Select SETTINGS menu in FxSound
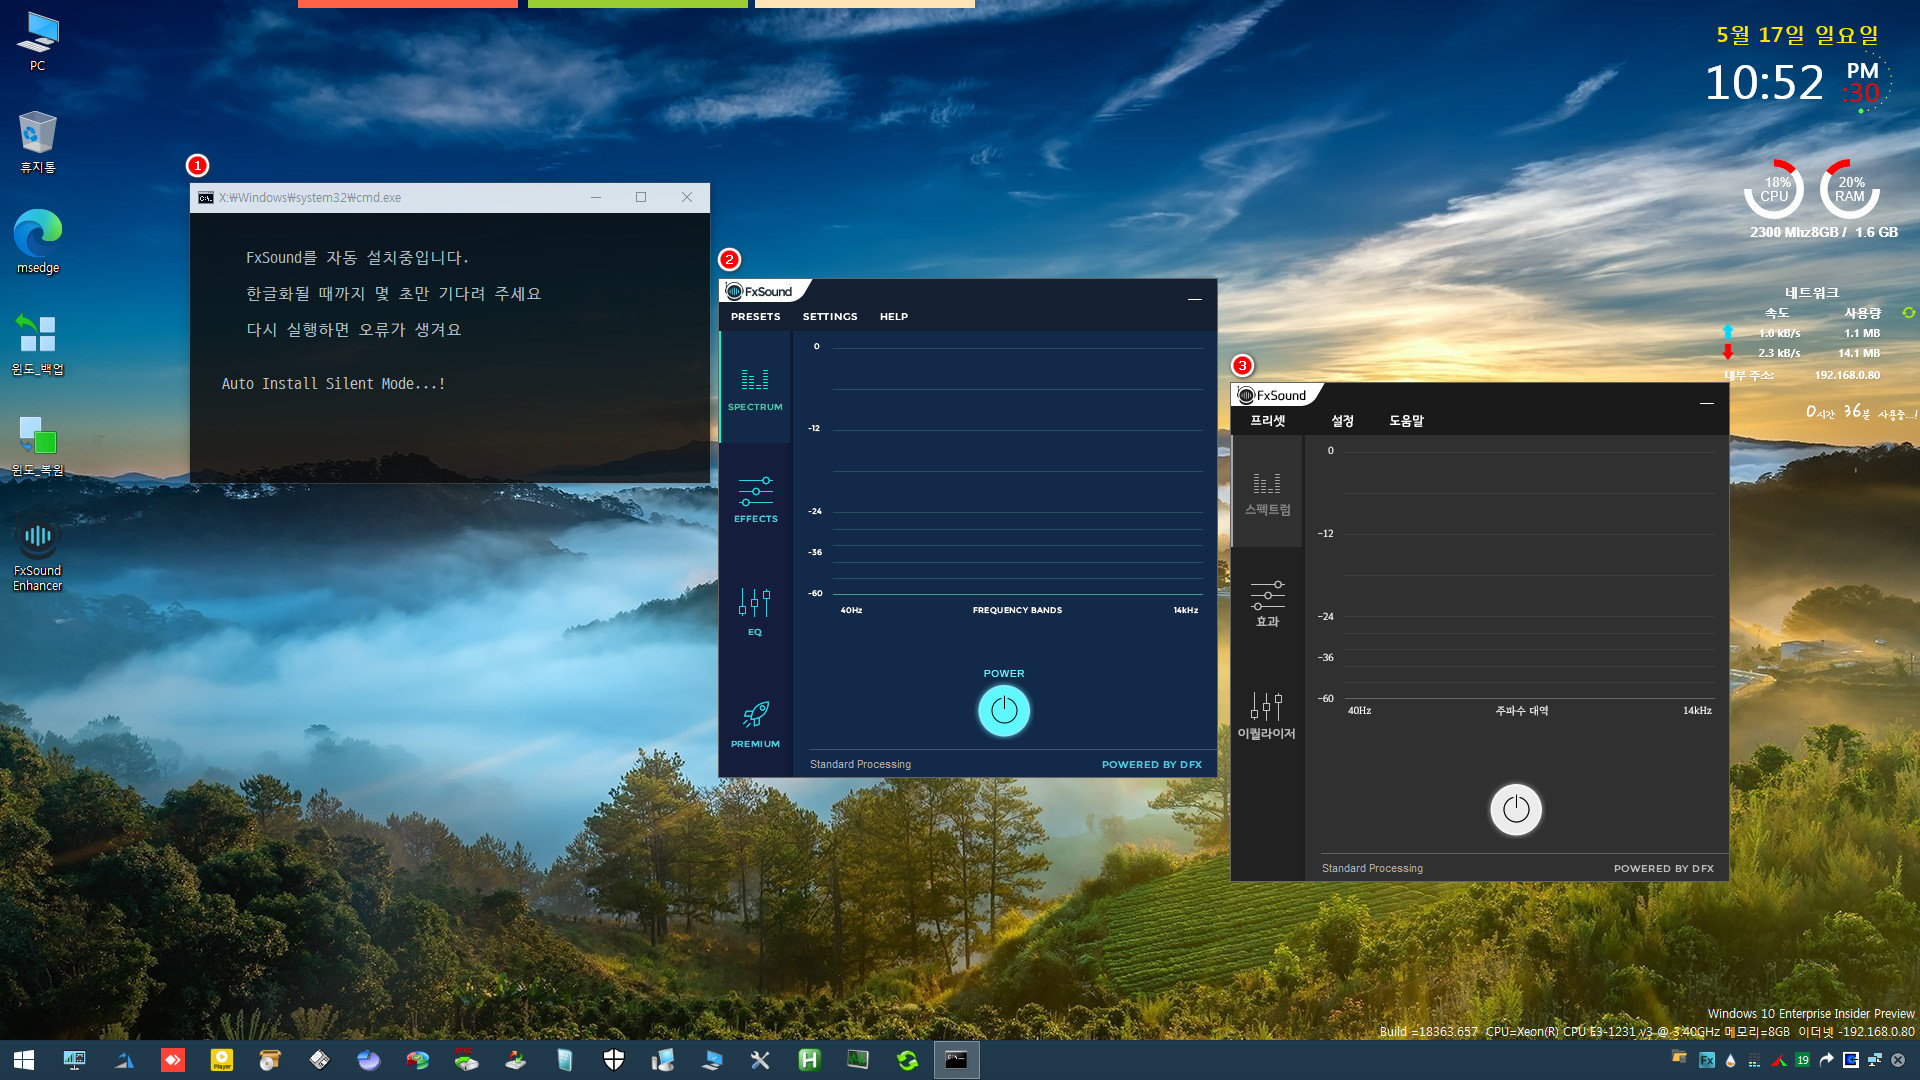Viewport: 1920px width, 1080px height. [829, 316]
